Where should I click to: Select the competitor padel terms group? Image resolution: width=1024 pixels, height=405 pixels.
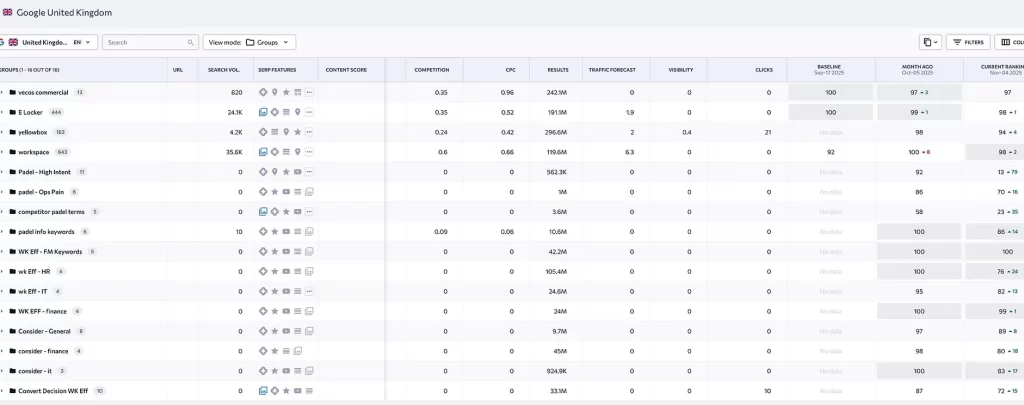click(52, 212)
